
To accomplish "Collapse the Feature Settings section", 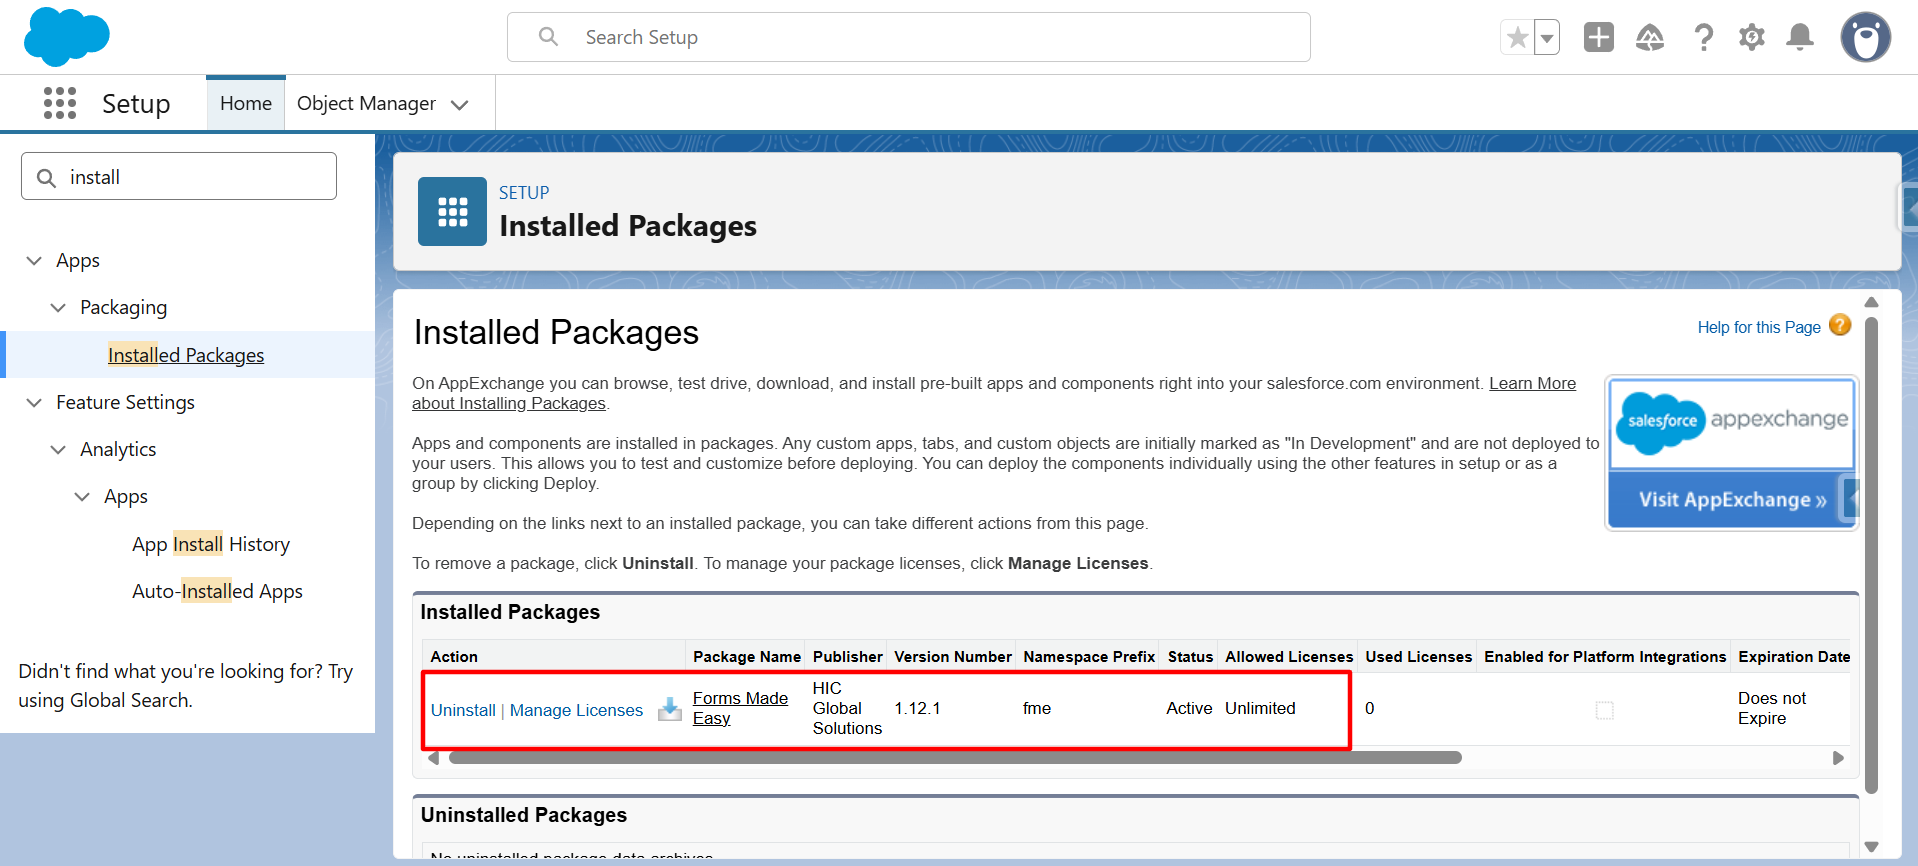I will (34, 403).
